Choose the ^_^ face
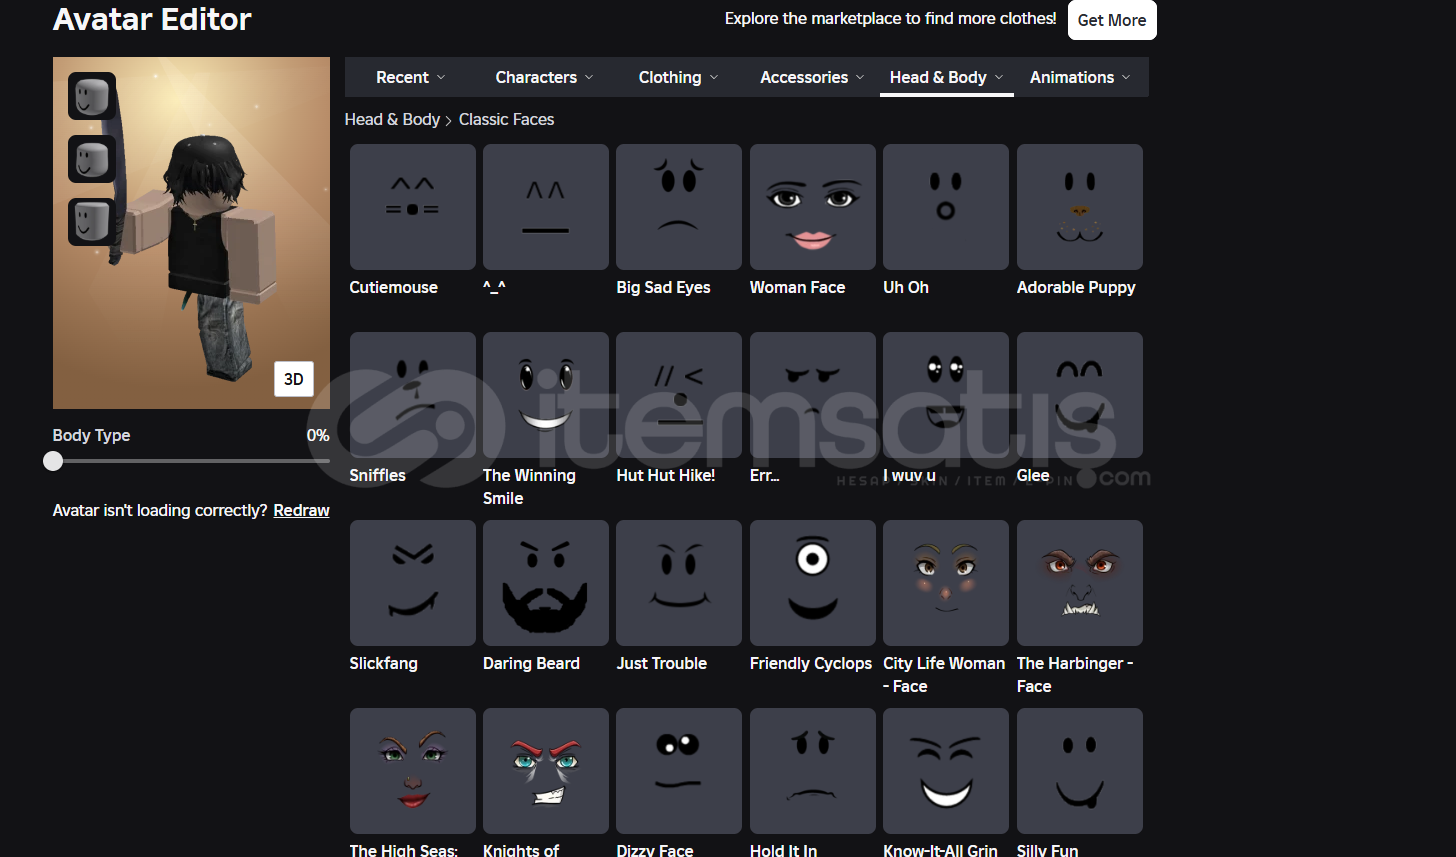This screenshot has height=857, width=1456. [x=545, y=207]
